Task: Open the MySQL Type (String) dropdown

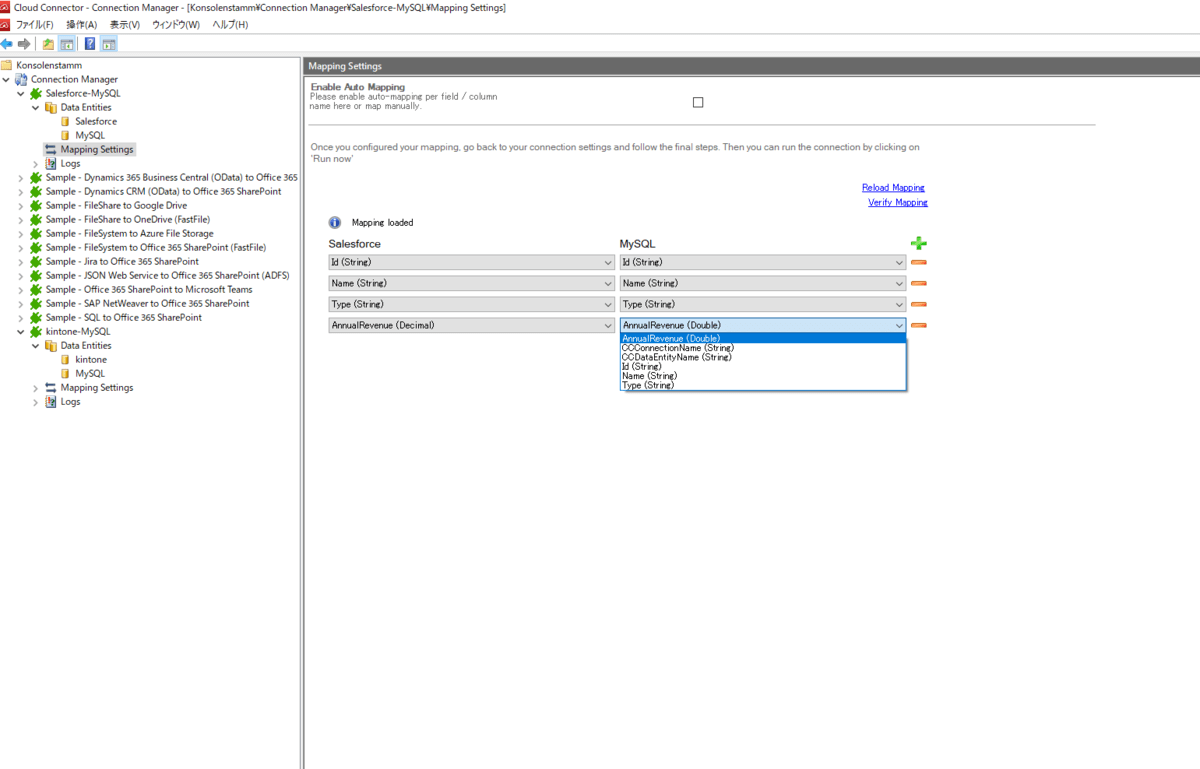Action: tap(763, 304)
